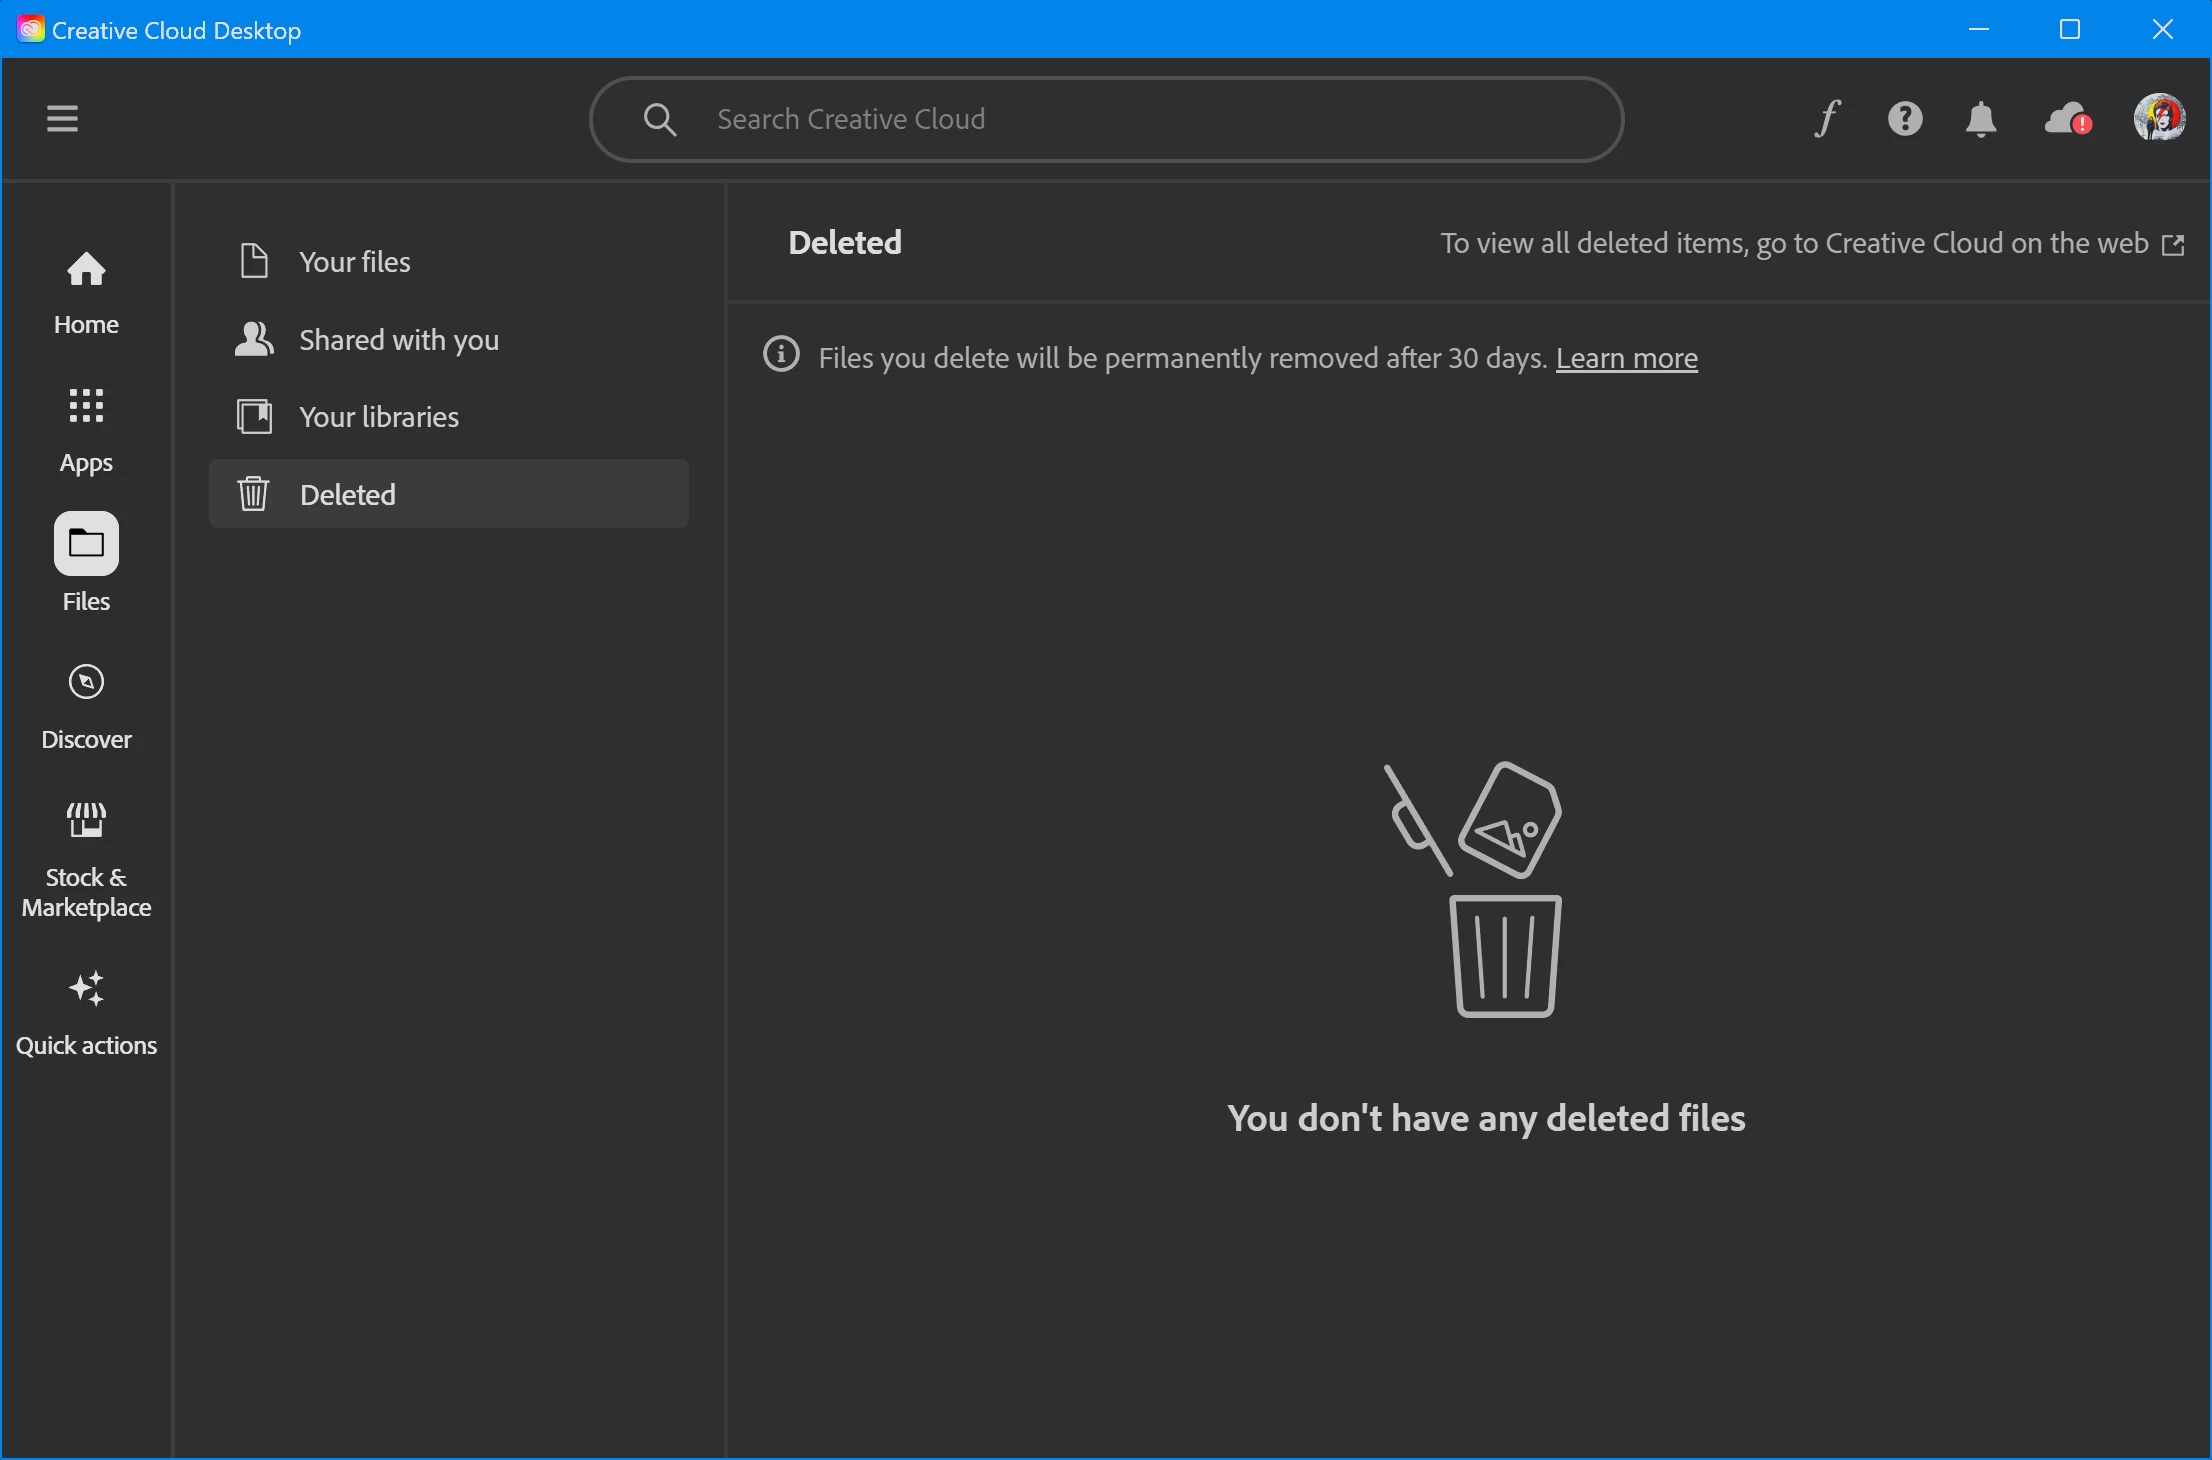Viewport: 2212px width, 1460px height.
Task: Open Stock & Marketplace
Action: point(86,860)
